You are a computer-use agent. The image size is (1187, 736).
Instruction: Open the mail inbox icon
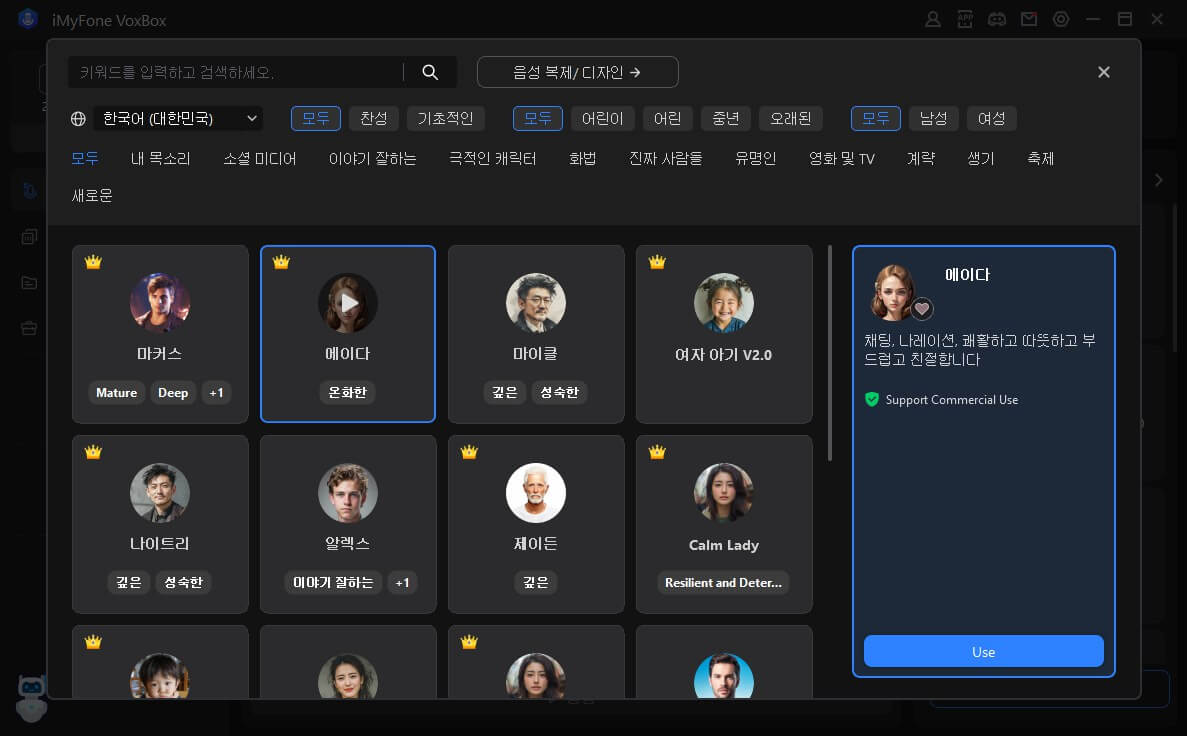coord(1029,19)
